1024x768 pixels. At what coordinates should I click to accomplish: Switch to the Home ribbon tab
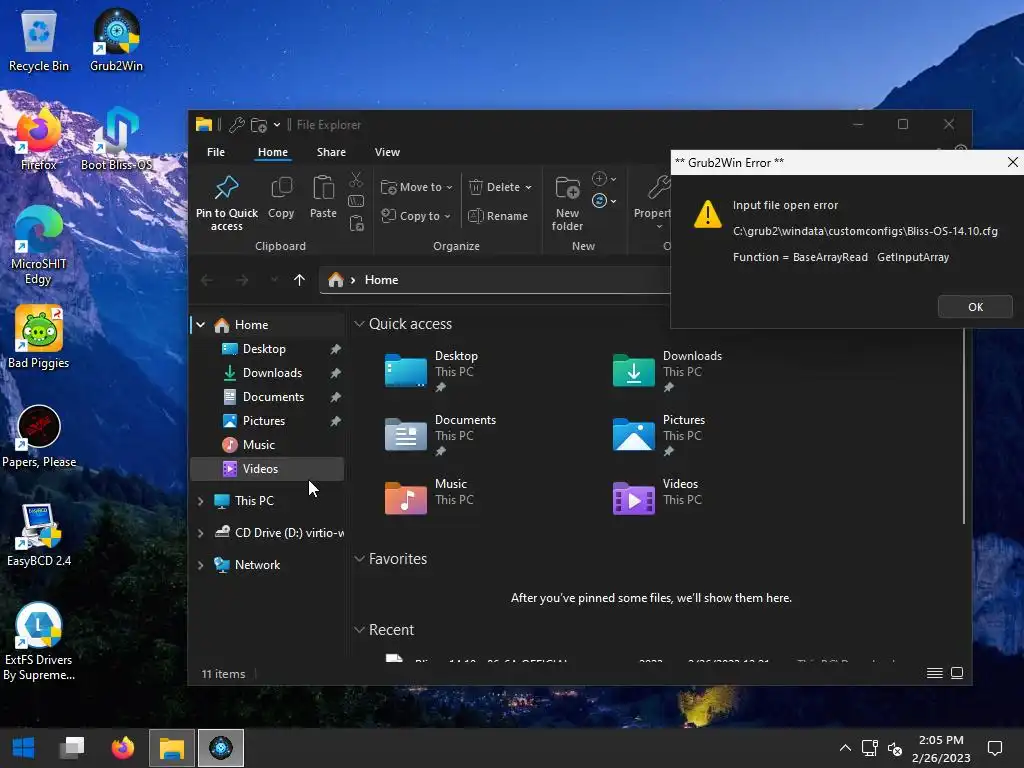click(x=272, y=152)
